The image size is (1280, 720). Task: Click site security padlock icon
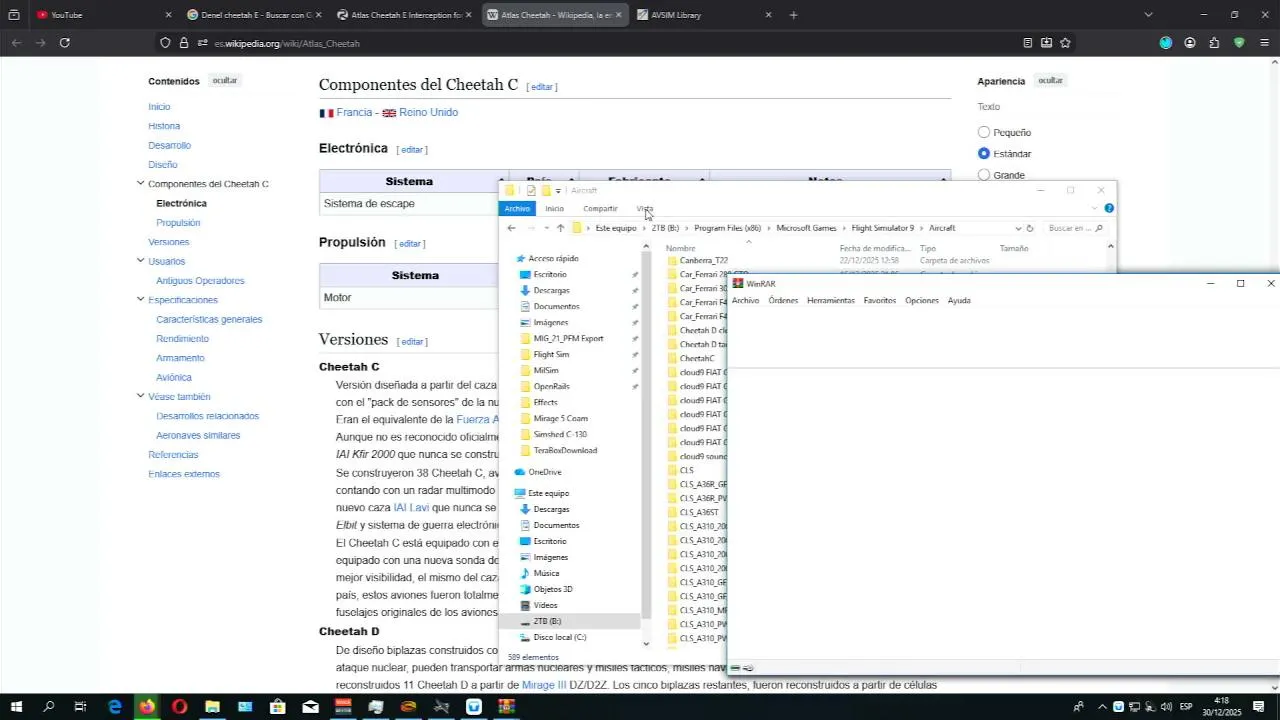pos(184,43)
